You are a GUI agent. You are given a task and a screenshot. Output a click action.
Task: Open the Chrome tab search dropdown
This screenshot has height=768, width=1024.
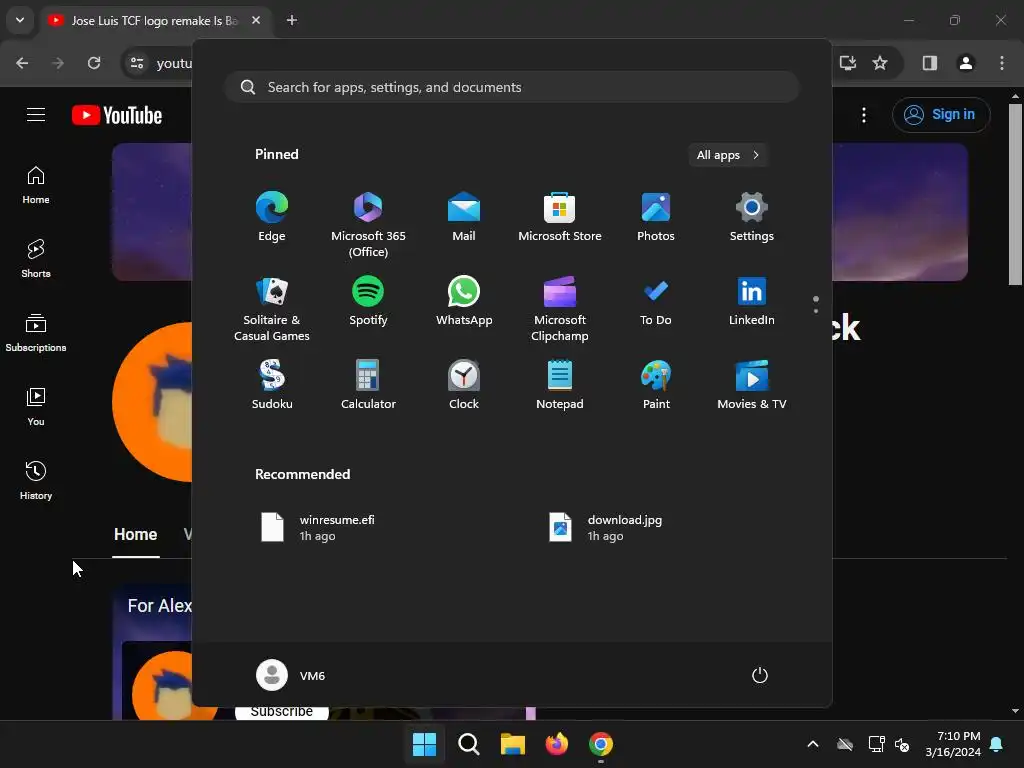coord(20,20)
